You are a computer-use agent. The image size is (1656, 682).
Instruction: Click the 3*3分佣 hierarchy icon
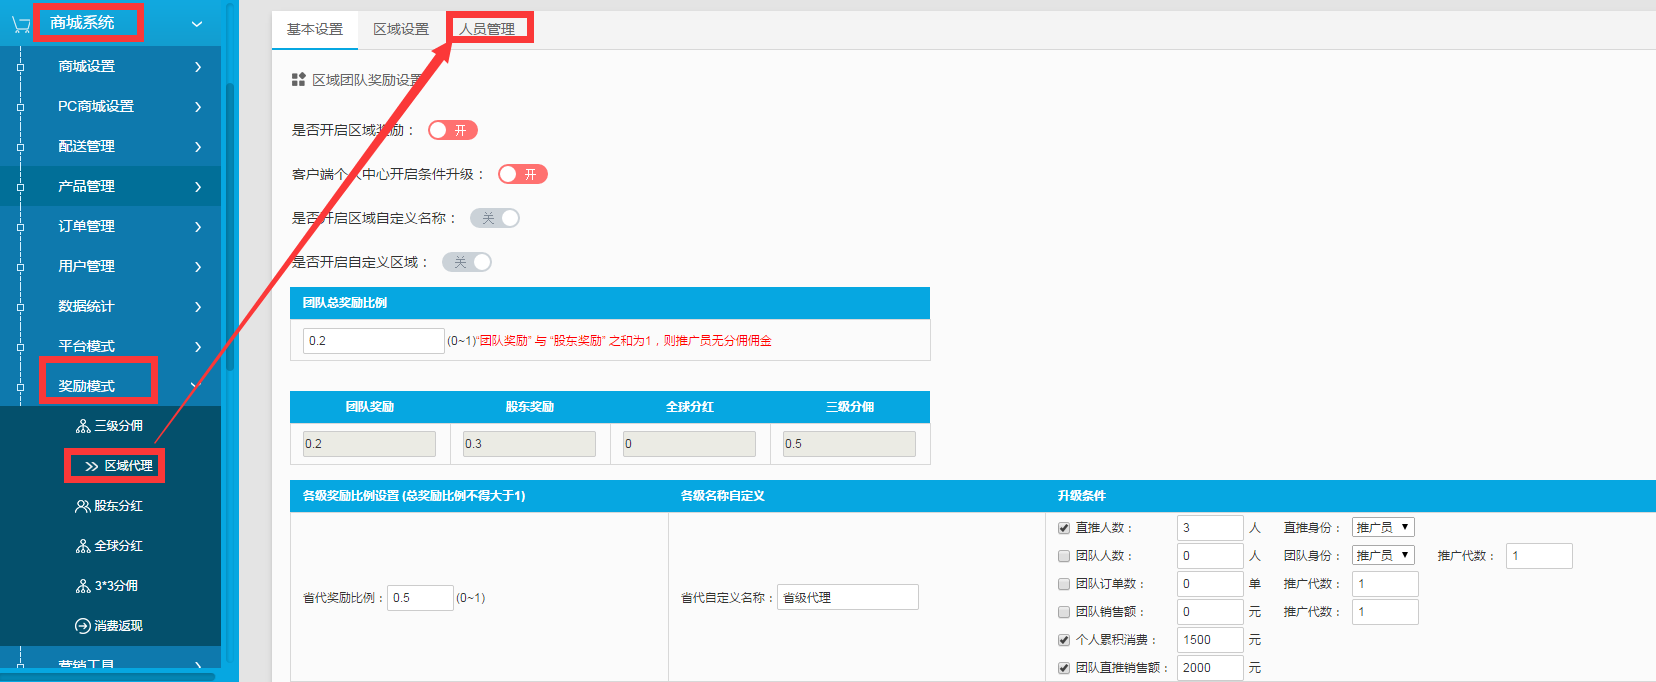click(x=83, y=586)
